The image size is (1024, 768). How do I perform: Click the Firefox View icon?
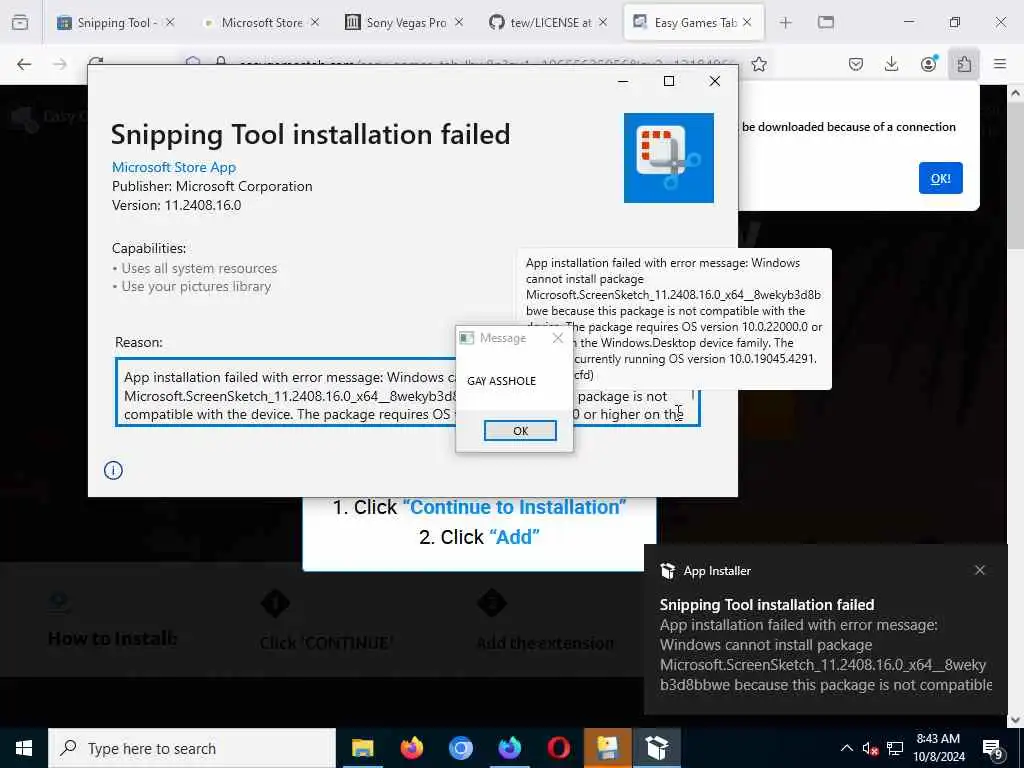[x=20, y=23]
